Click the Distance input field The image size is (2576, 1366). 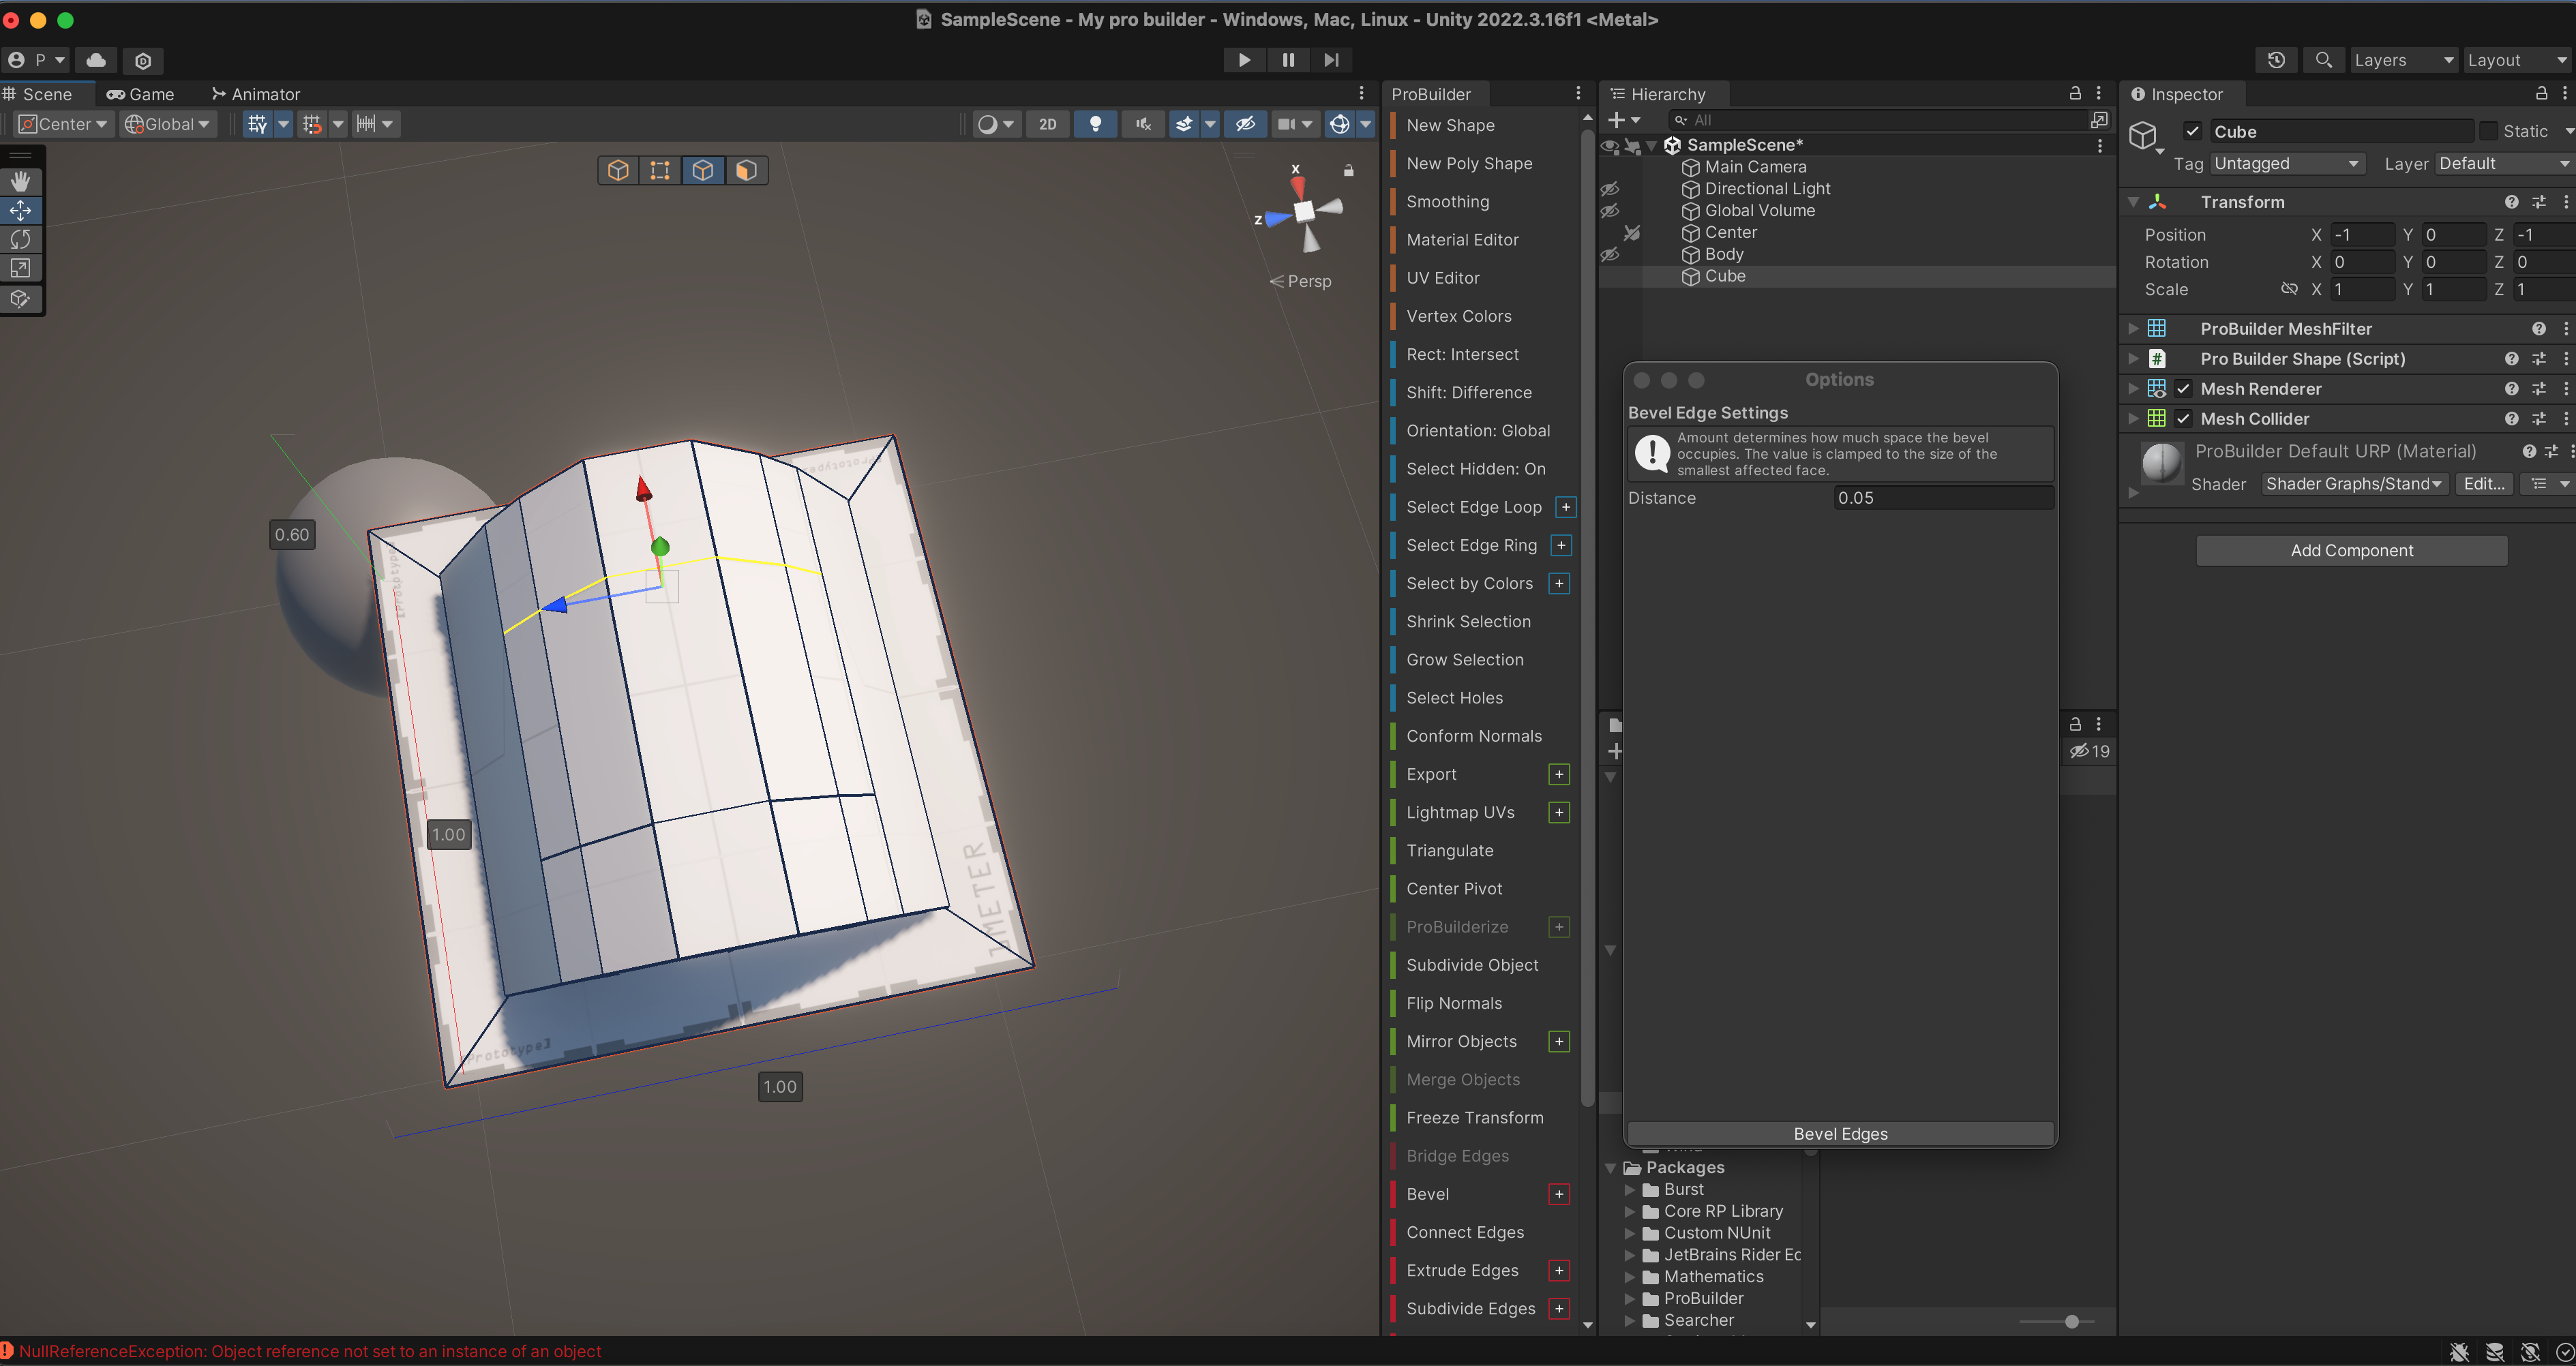click(1942, 498)
